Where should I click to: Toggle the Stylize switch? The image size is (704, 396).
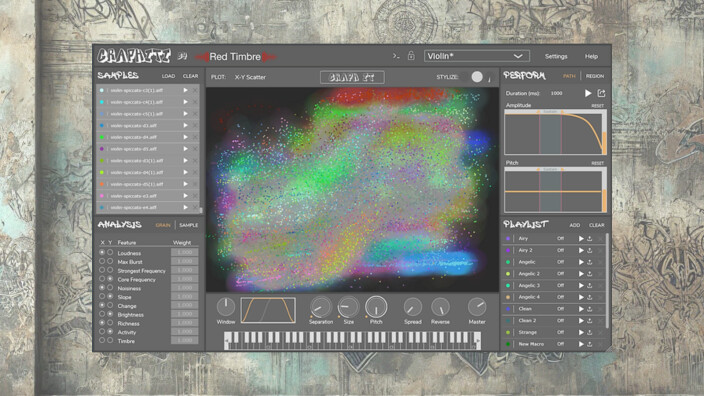tap(477, 77)
